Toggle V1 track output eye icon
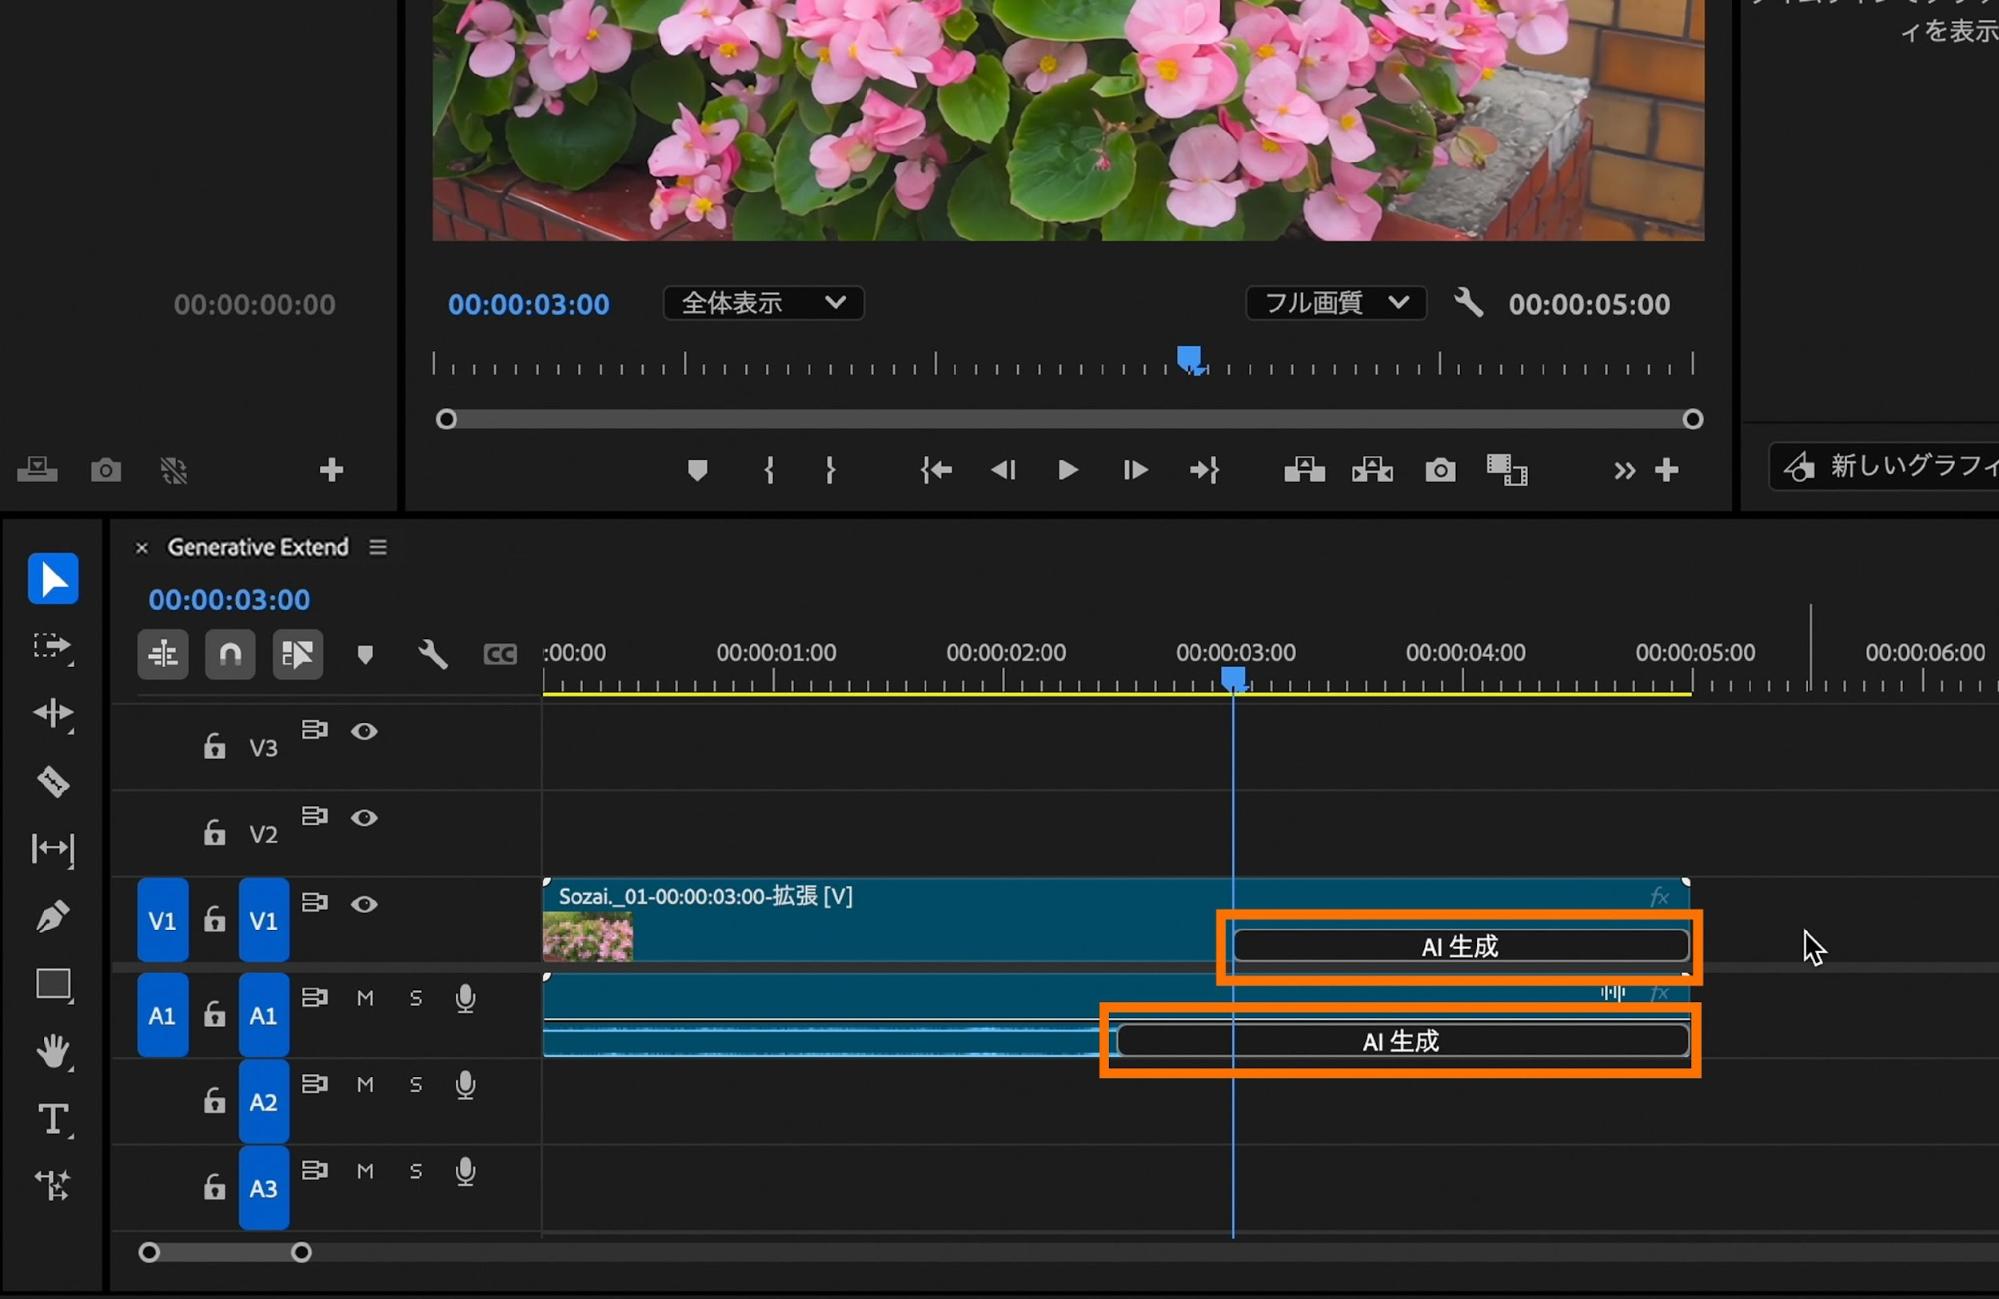 pyautogui.click(x=364, y=904)
